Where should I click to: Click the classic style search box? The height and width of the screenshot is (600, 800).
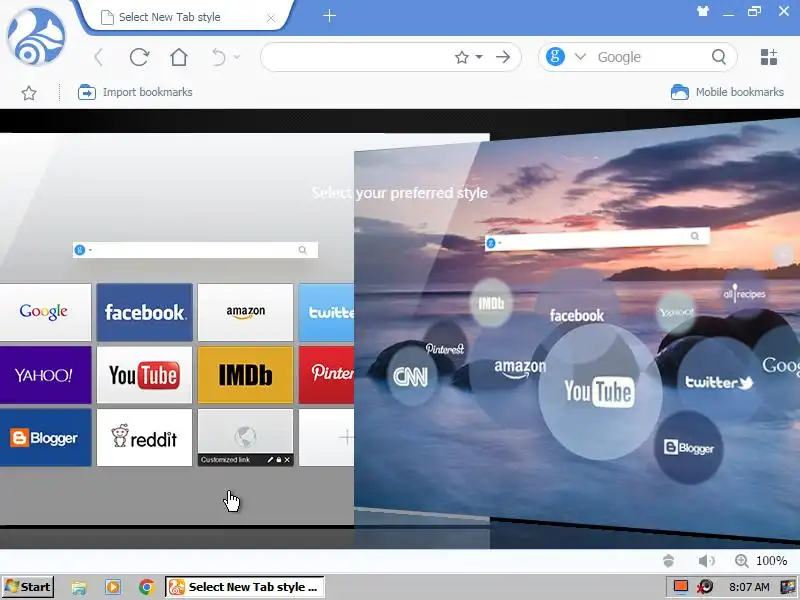click(x=195, y=250)
